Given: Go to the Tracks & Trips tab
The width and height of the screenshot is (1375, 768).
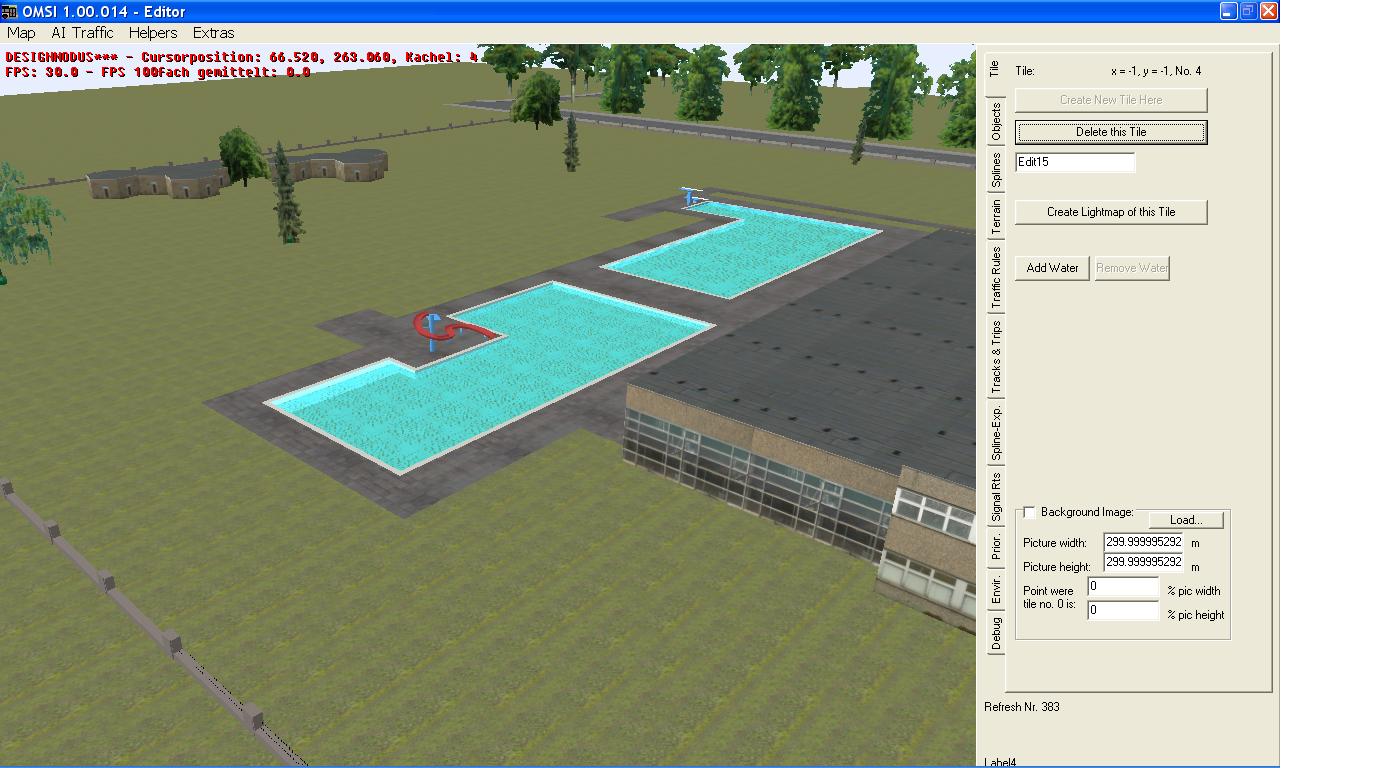Looking at the screenshot, I should (996, 356).
